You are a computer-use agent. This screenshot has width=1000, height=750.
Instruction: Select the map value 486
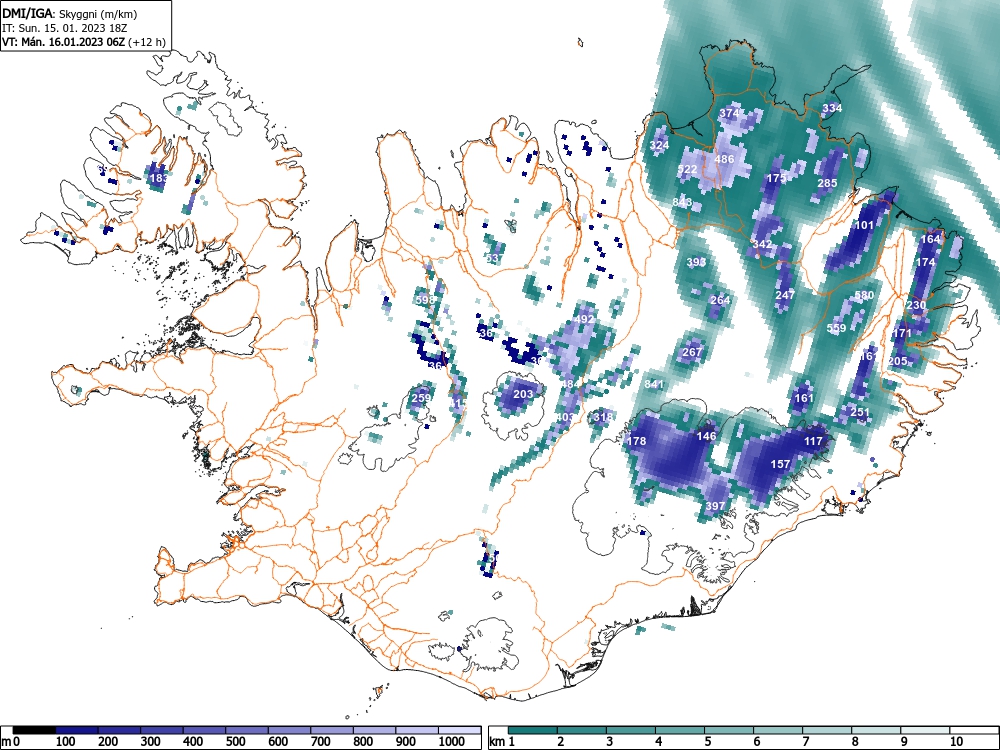point(724,159)
